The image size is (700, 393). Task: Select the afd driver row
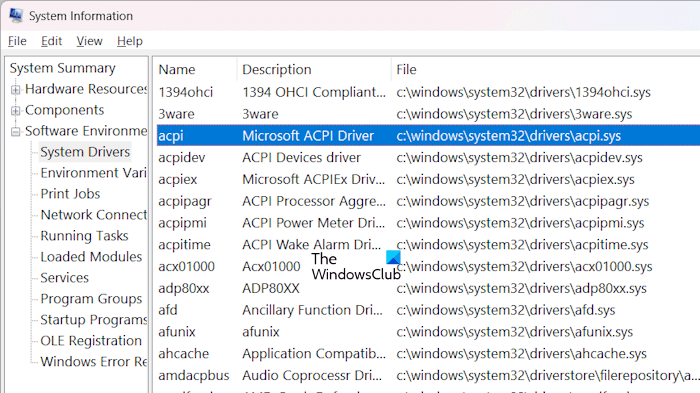coord(428,310)
